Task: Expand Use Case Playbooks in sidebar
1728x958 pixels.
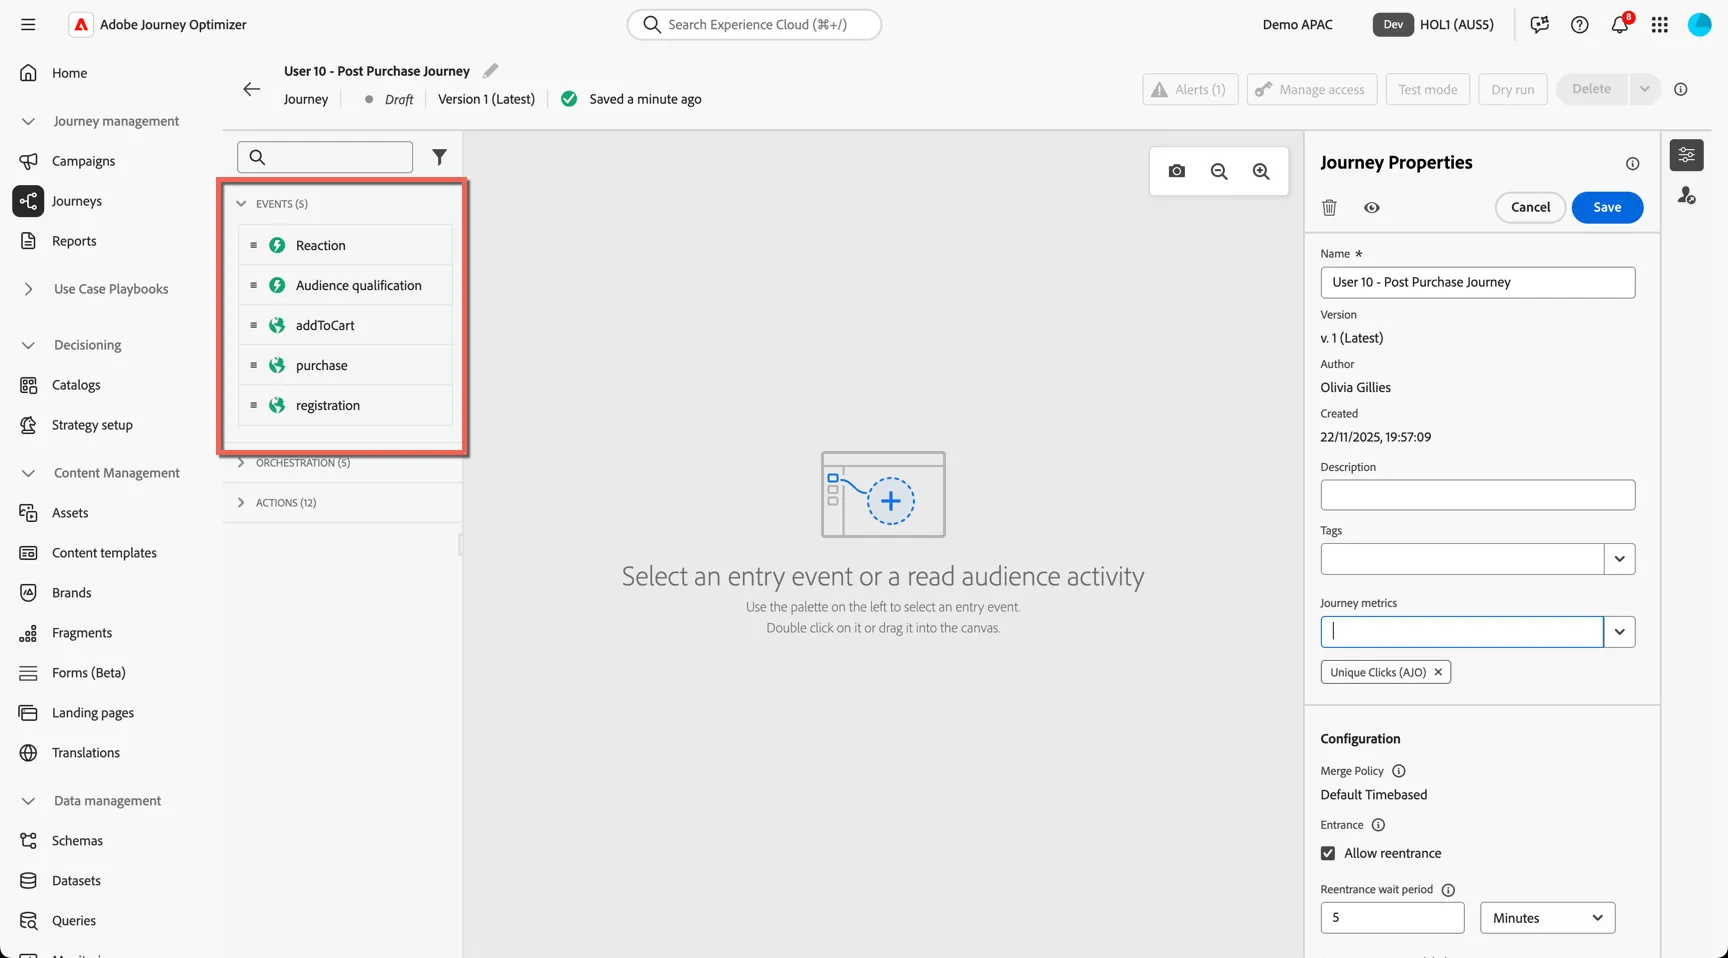Action: click(28, 289)
